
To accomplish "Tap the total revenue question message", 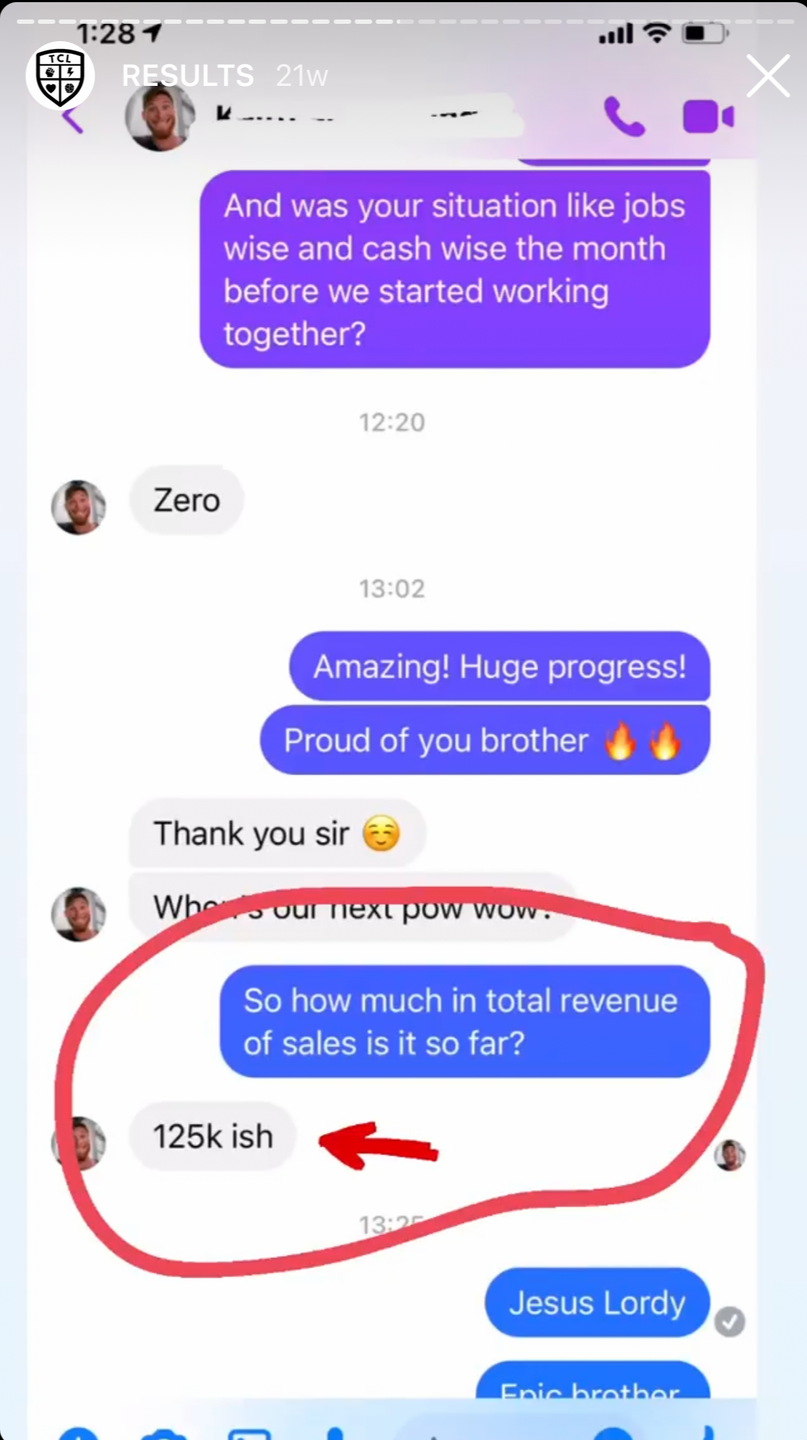I will 465,1021.
